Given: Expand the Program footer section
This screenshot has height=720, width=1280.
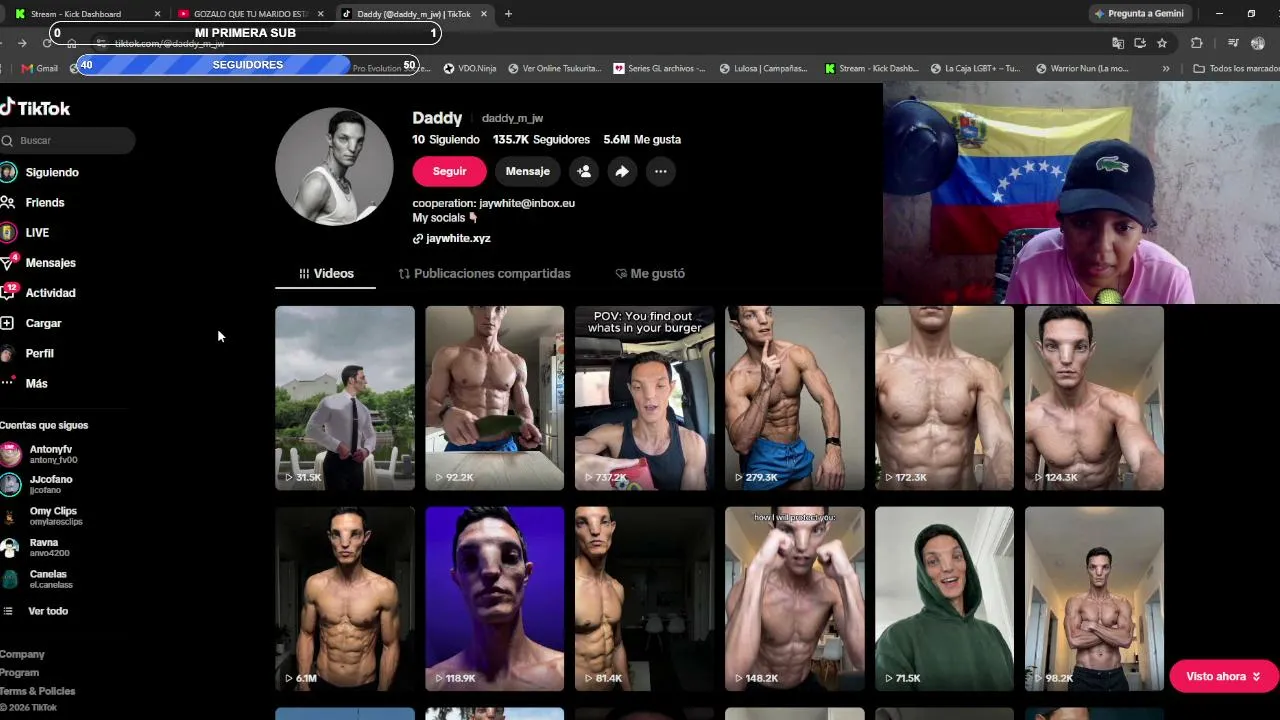Looking at the screenshot, I should tap(20, 673).
